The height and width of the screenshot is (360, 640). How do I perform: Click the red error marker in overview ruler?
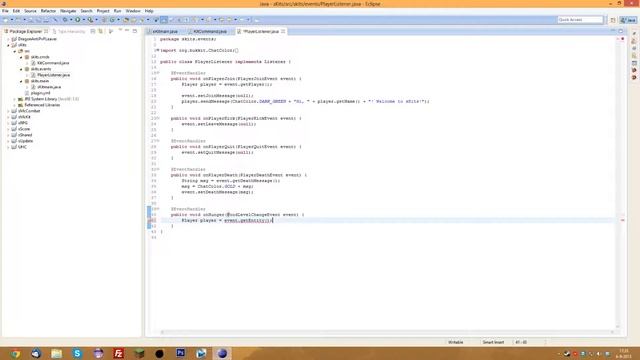622,220
